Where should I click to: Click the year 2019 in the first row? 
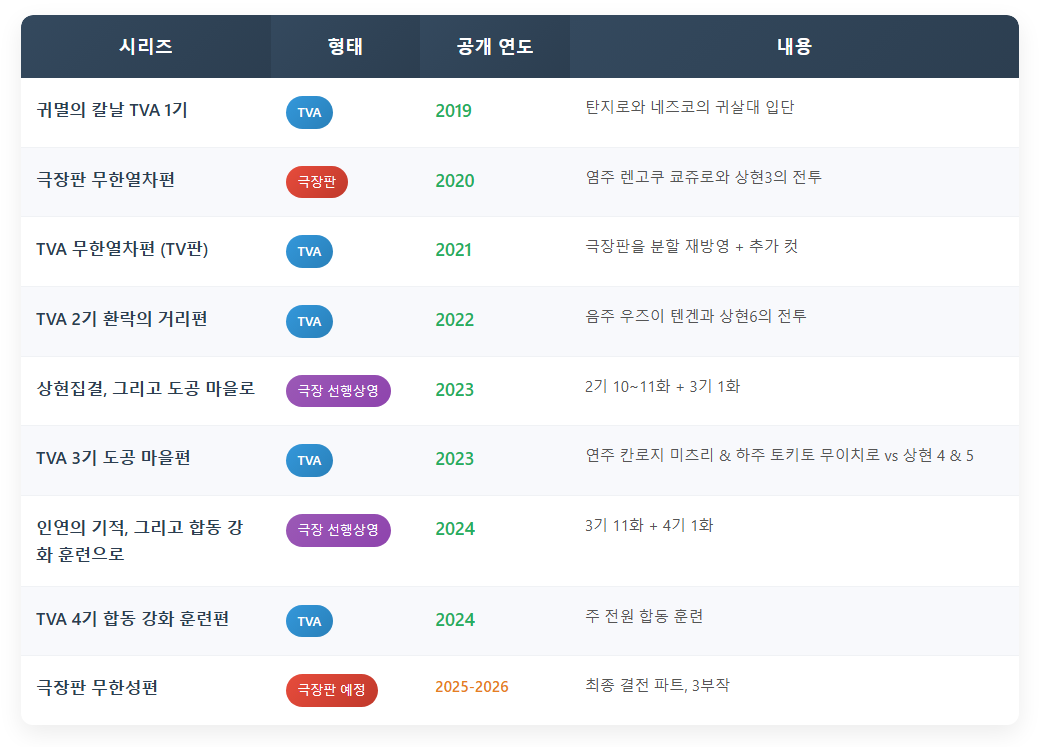point(454,112)
